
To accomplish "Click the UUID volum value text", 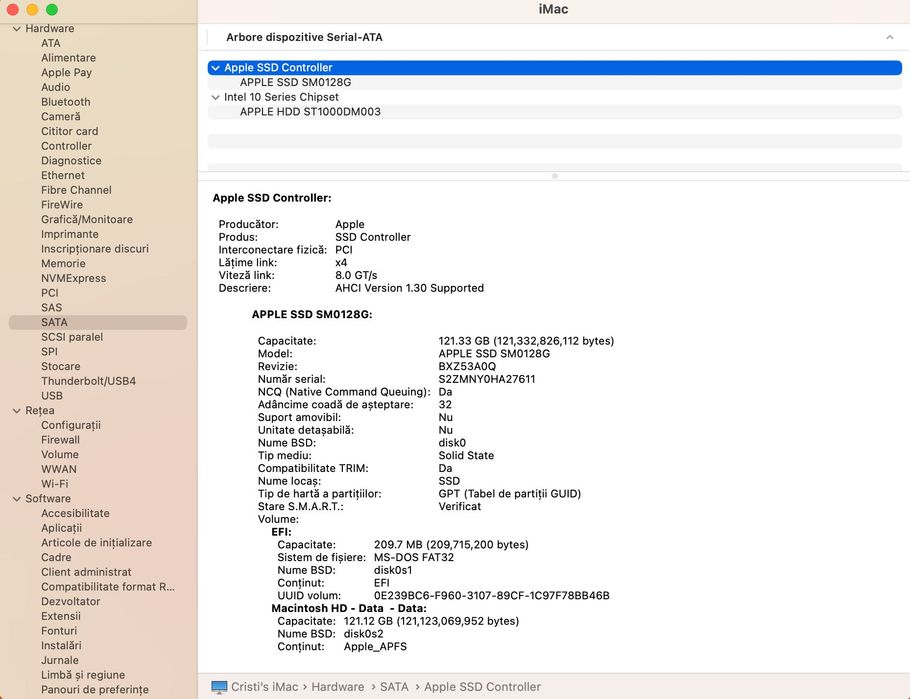I will click(492, 596).
